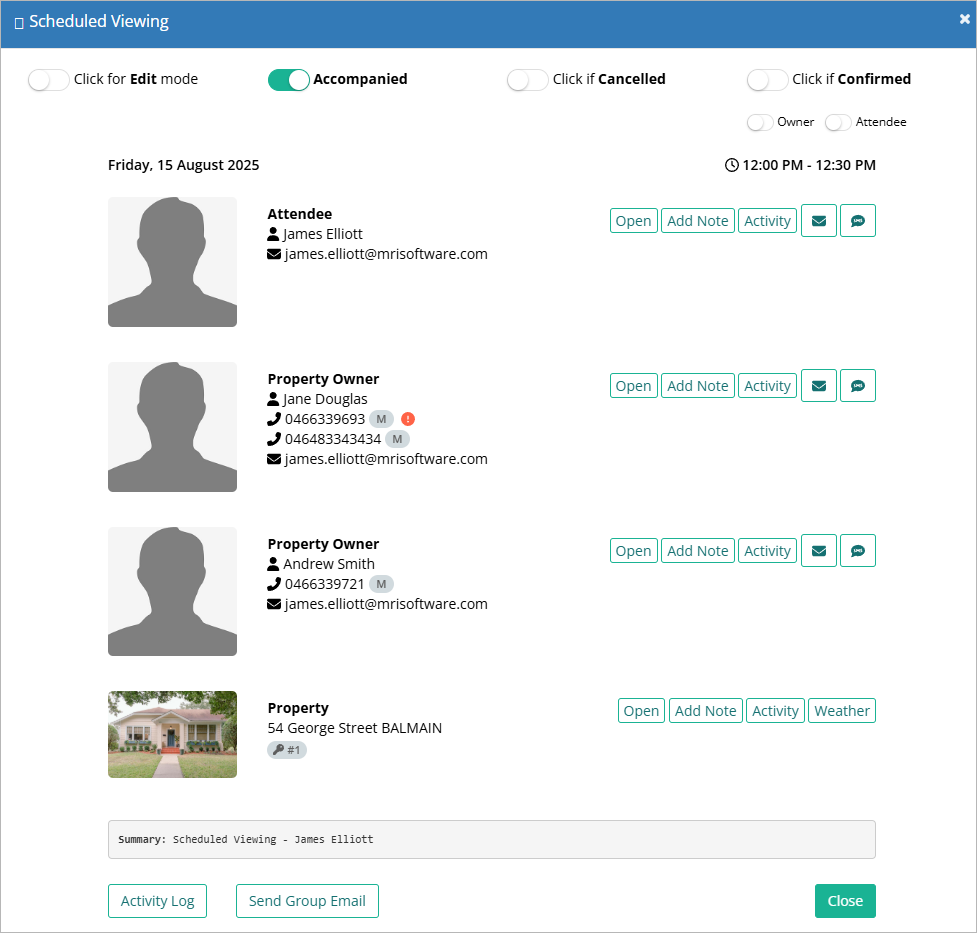Check the Weather for the property
This screenshot has height=933, width=977.
[841, 710]
